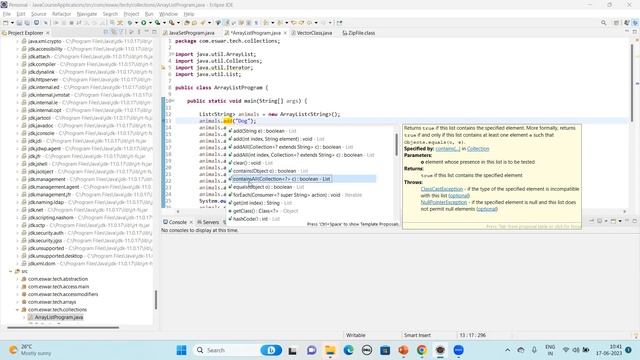Toggle fold of the import block
This screenshot has height=360, width=640.
tap(173, 54)
